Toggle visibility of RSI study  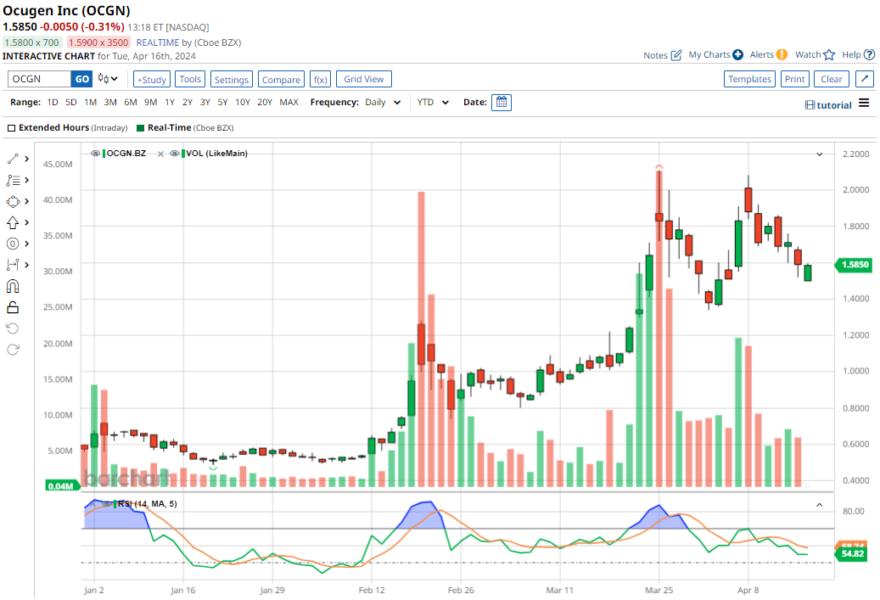108,504
